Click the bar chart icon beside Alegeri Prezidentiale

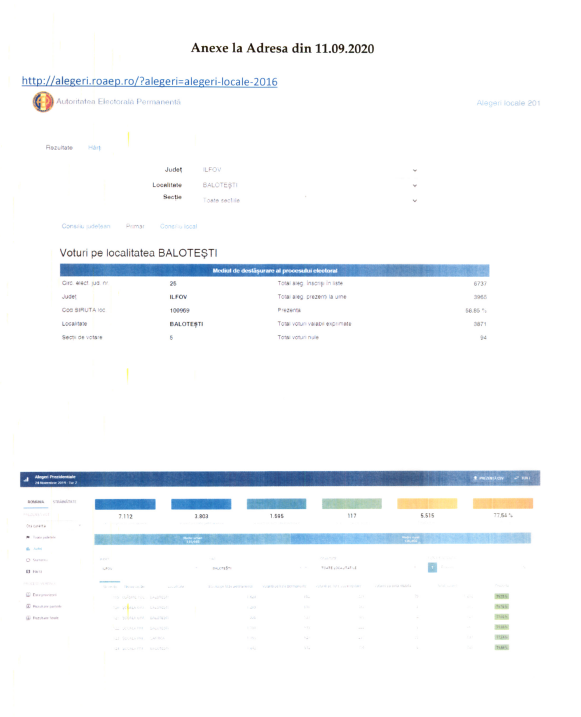click(27, 479)
